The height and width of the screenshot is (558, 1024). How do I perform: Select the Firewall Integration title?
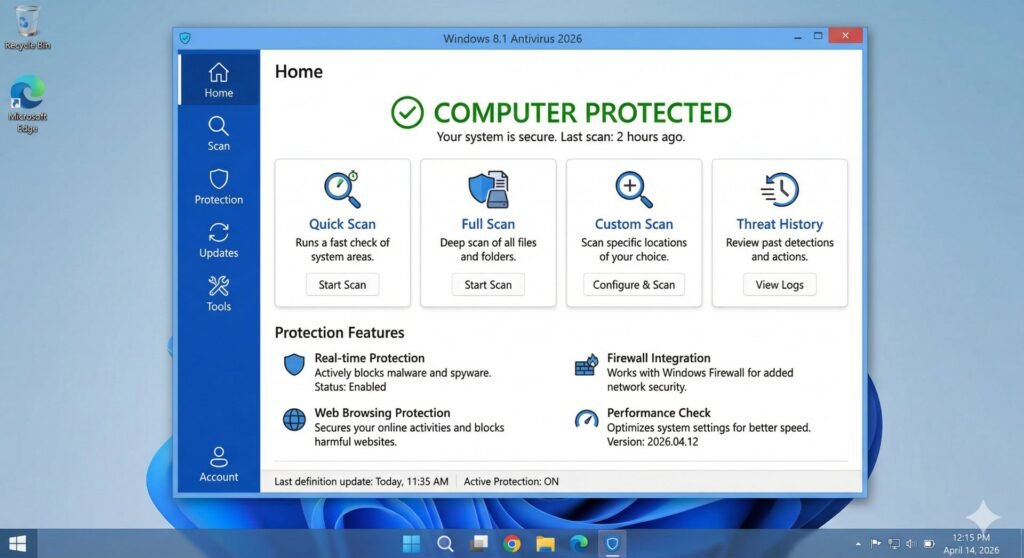[658, 358]
